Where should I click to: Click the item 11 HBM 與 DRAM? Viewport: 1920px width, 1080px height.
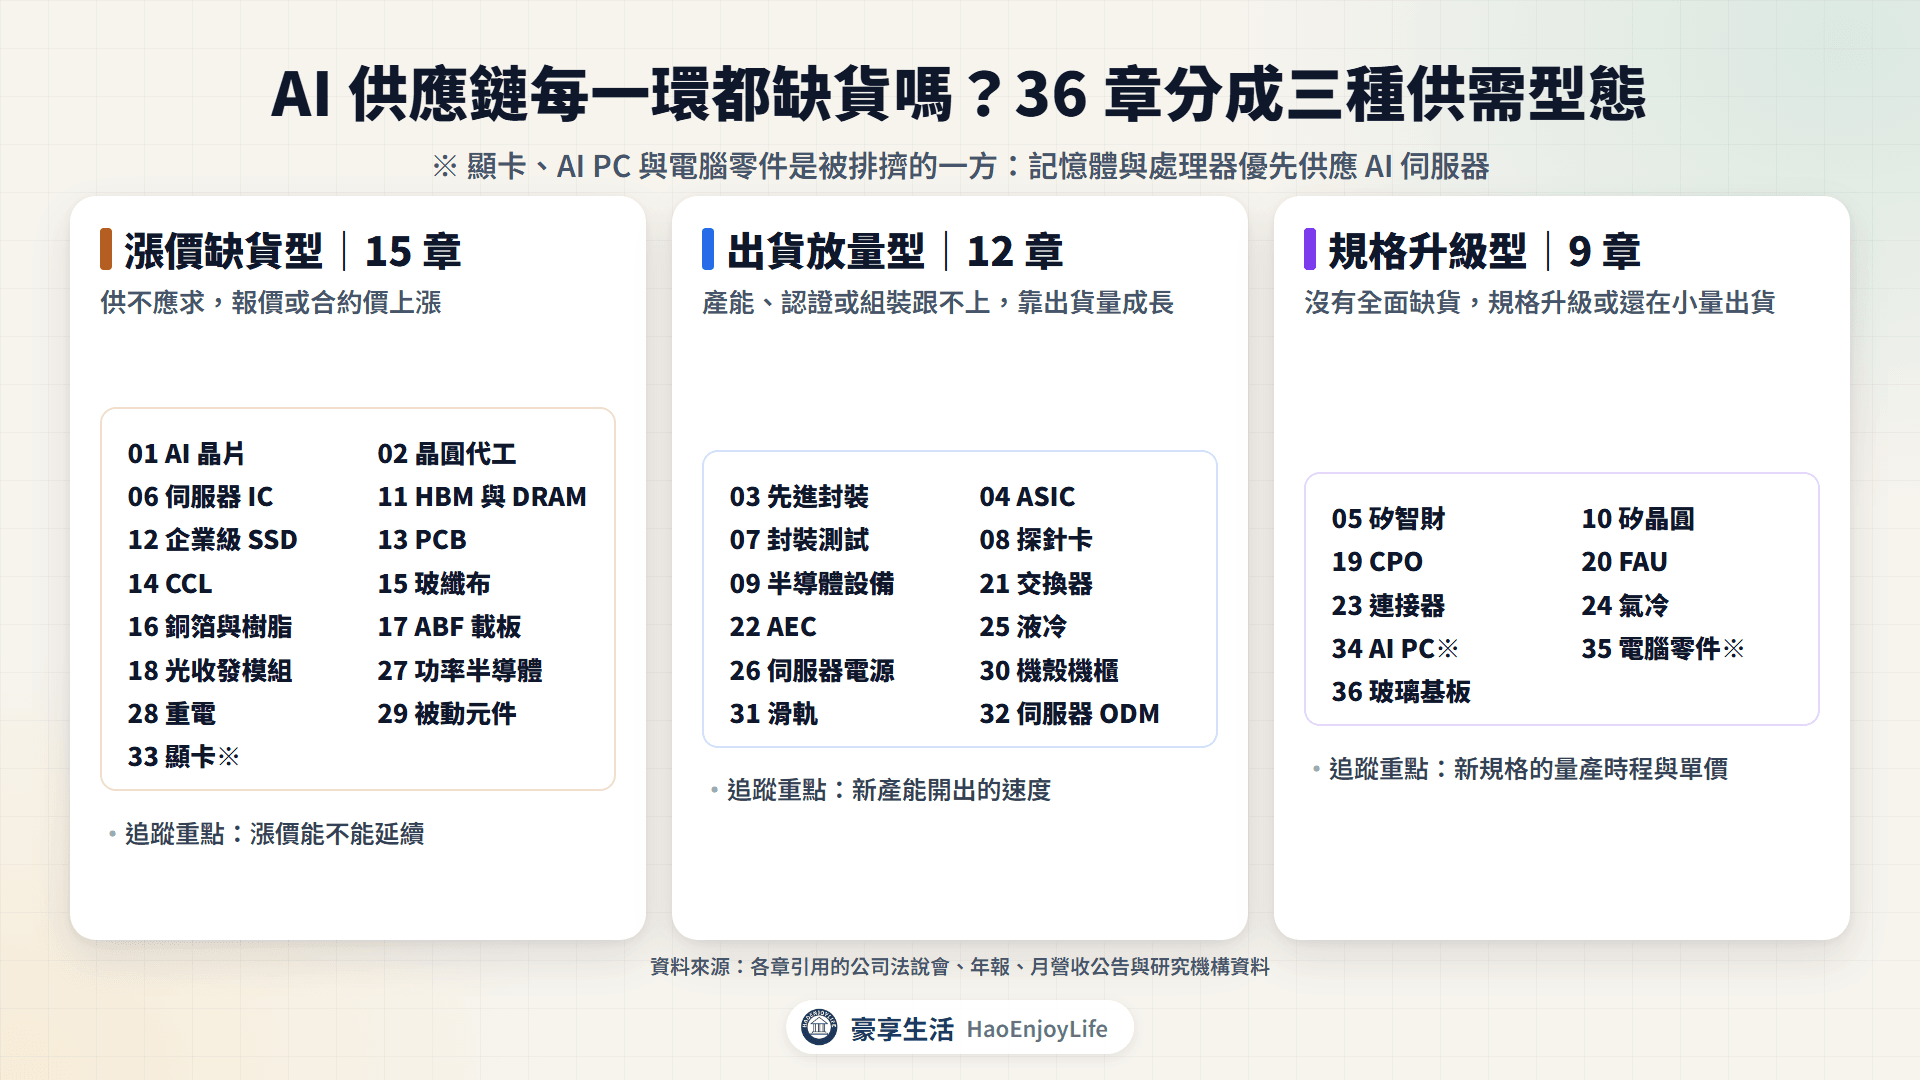tap(482, 497)
